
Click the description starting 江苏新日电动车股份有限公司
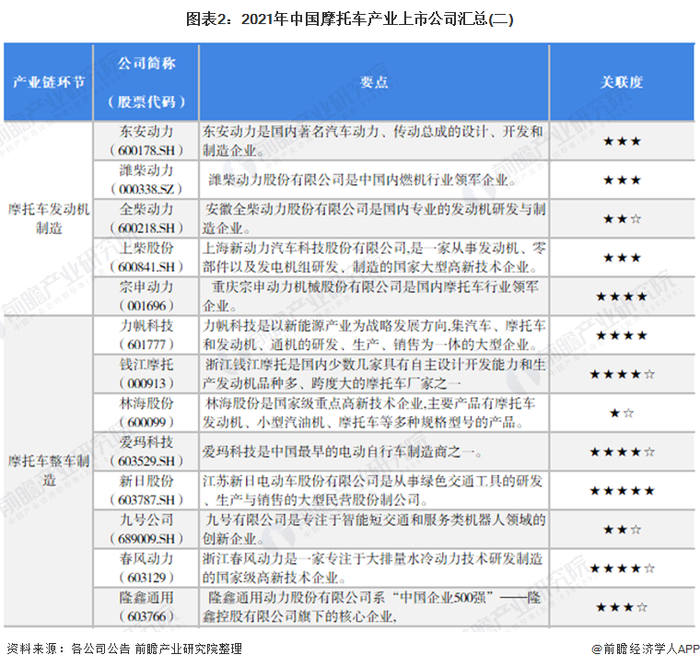coord(374,491)
